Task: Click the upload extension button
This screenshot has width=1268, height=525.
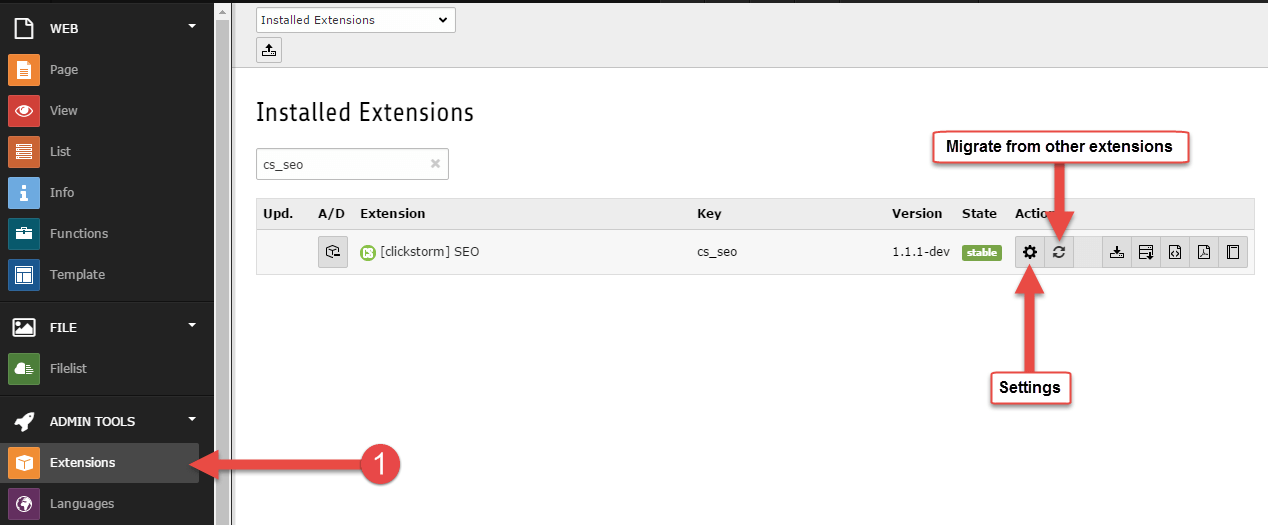Action: pos(269,49)
